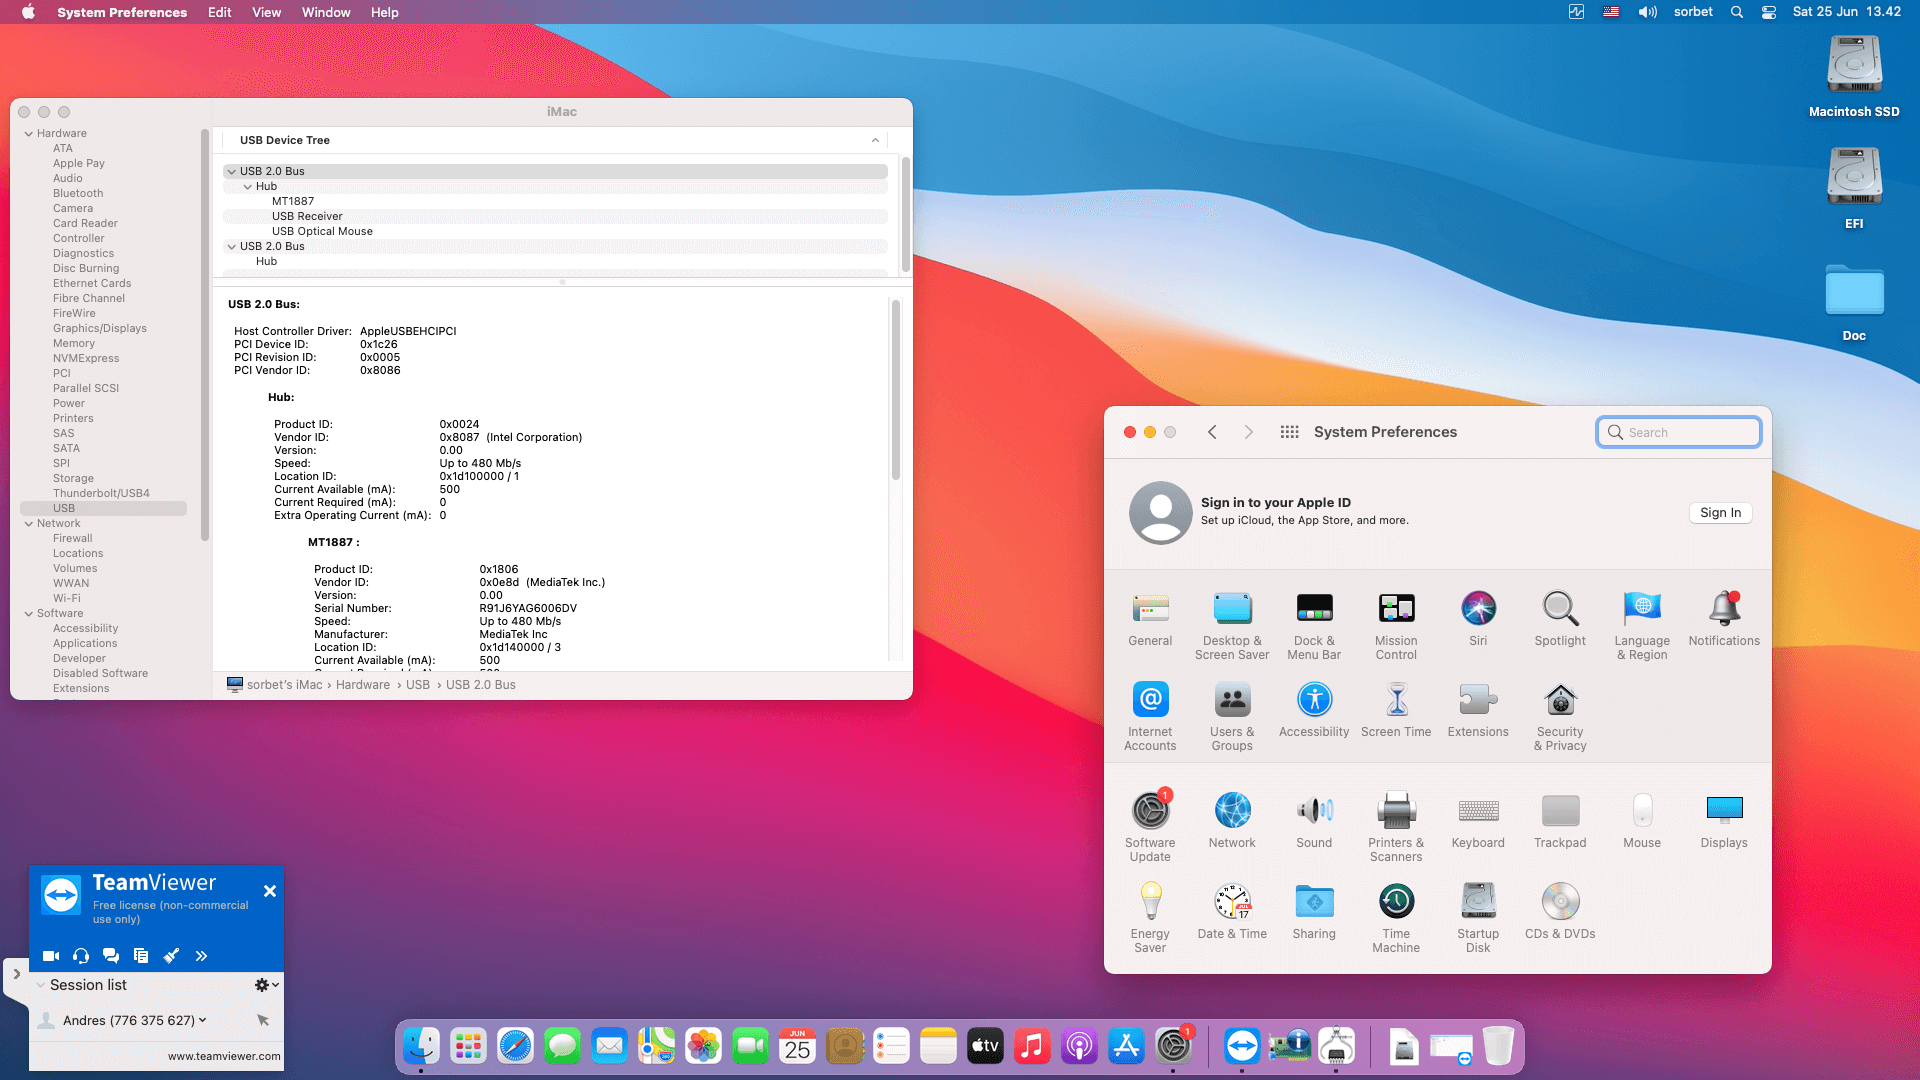The image size is (1920, 1080).
Task: Open Spotlight preferences pane
Action: [x=1560, y=619]
